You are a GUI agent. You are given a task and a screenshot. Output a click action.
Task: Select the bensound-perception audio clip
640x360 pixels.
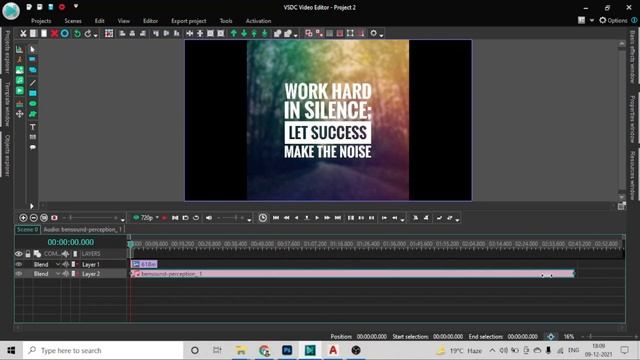coord(353,274)
